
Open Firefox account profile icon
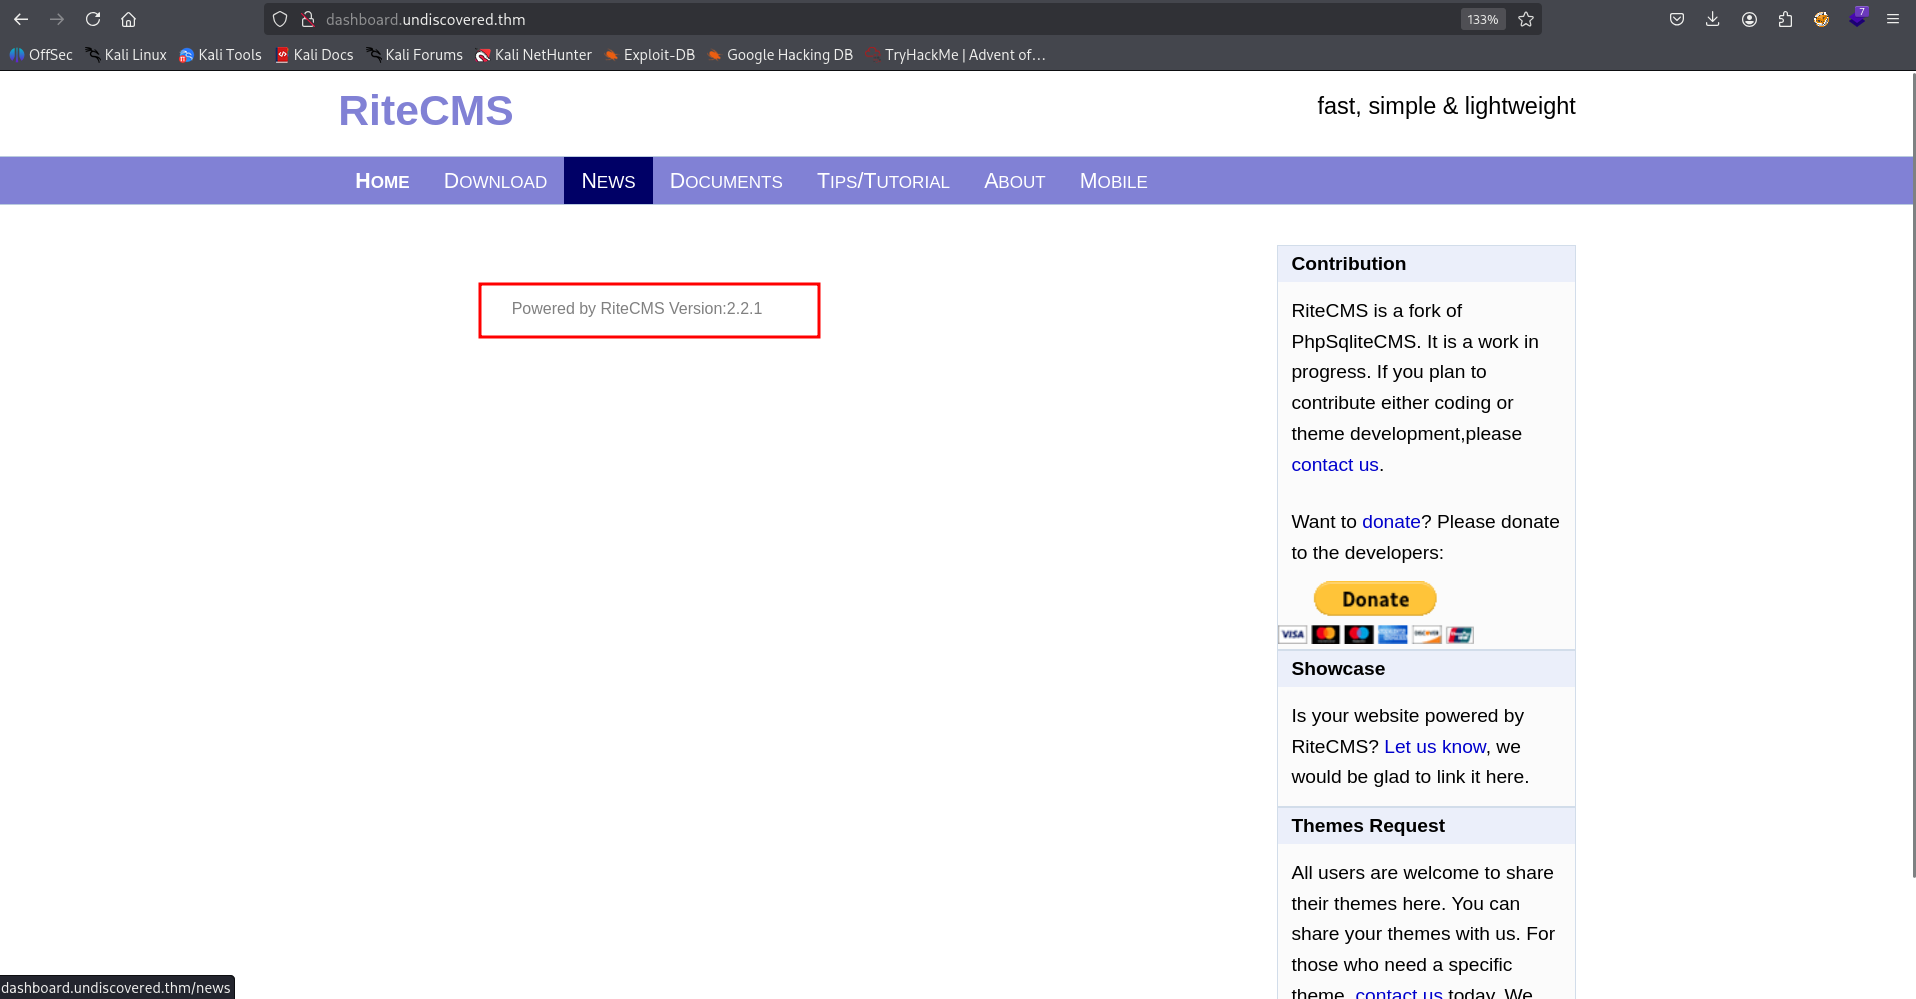pos(1749,19)
